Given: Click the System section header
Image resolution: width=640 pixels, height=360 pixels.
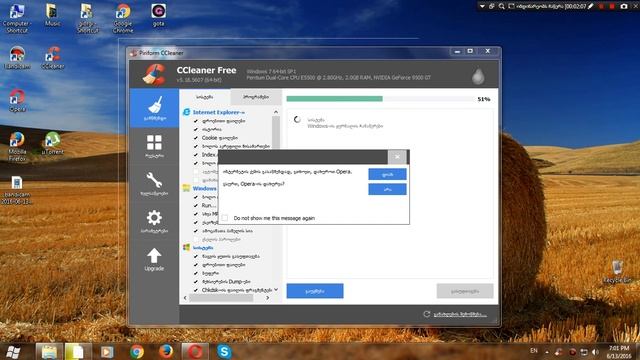Looking at the screenshot, I should 203,248.
